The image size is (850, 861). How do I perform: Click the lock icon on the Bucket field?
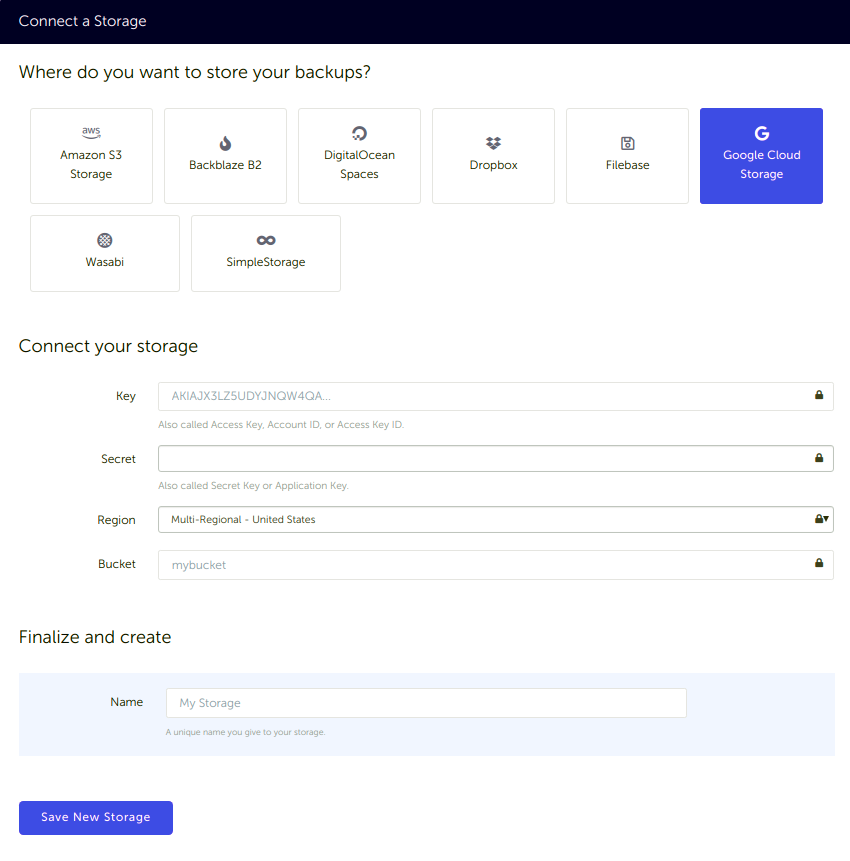click(818, 564)
